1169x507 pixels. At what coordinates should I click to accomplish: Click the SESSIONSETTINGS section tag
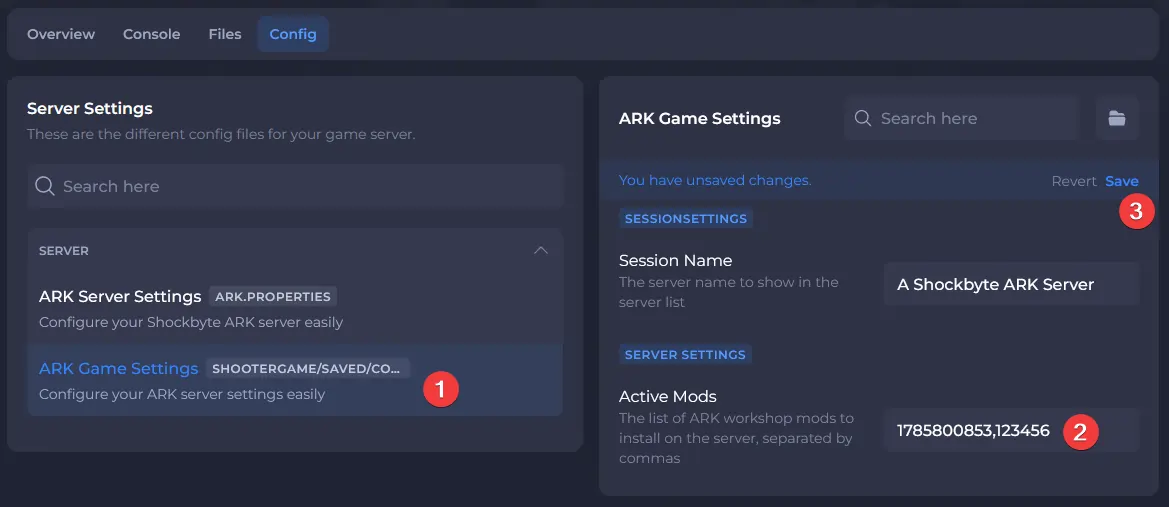[686, 218]
